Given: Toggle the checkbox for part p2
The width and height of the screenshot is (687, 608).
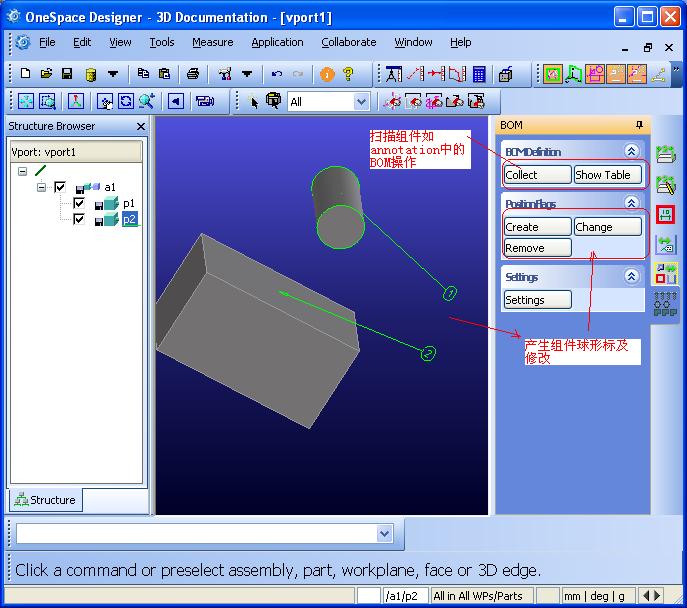Looking at the screenshot, I should tap(78, 219).
